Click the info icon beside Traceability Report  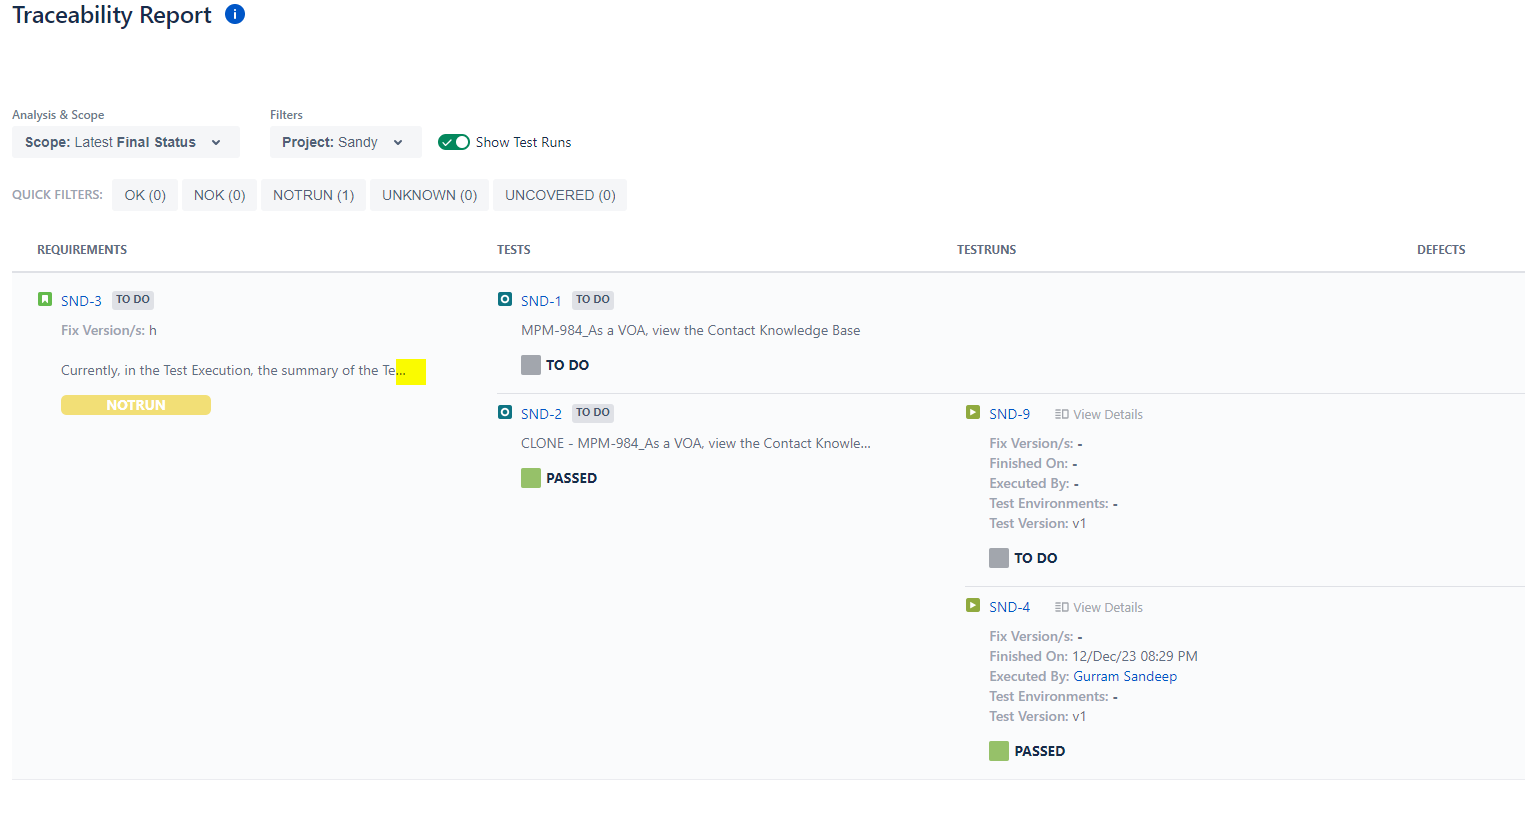click(235, 14)
